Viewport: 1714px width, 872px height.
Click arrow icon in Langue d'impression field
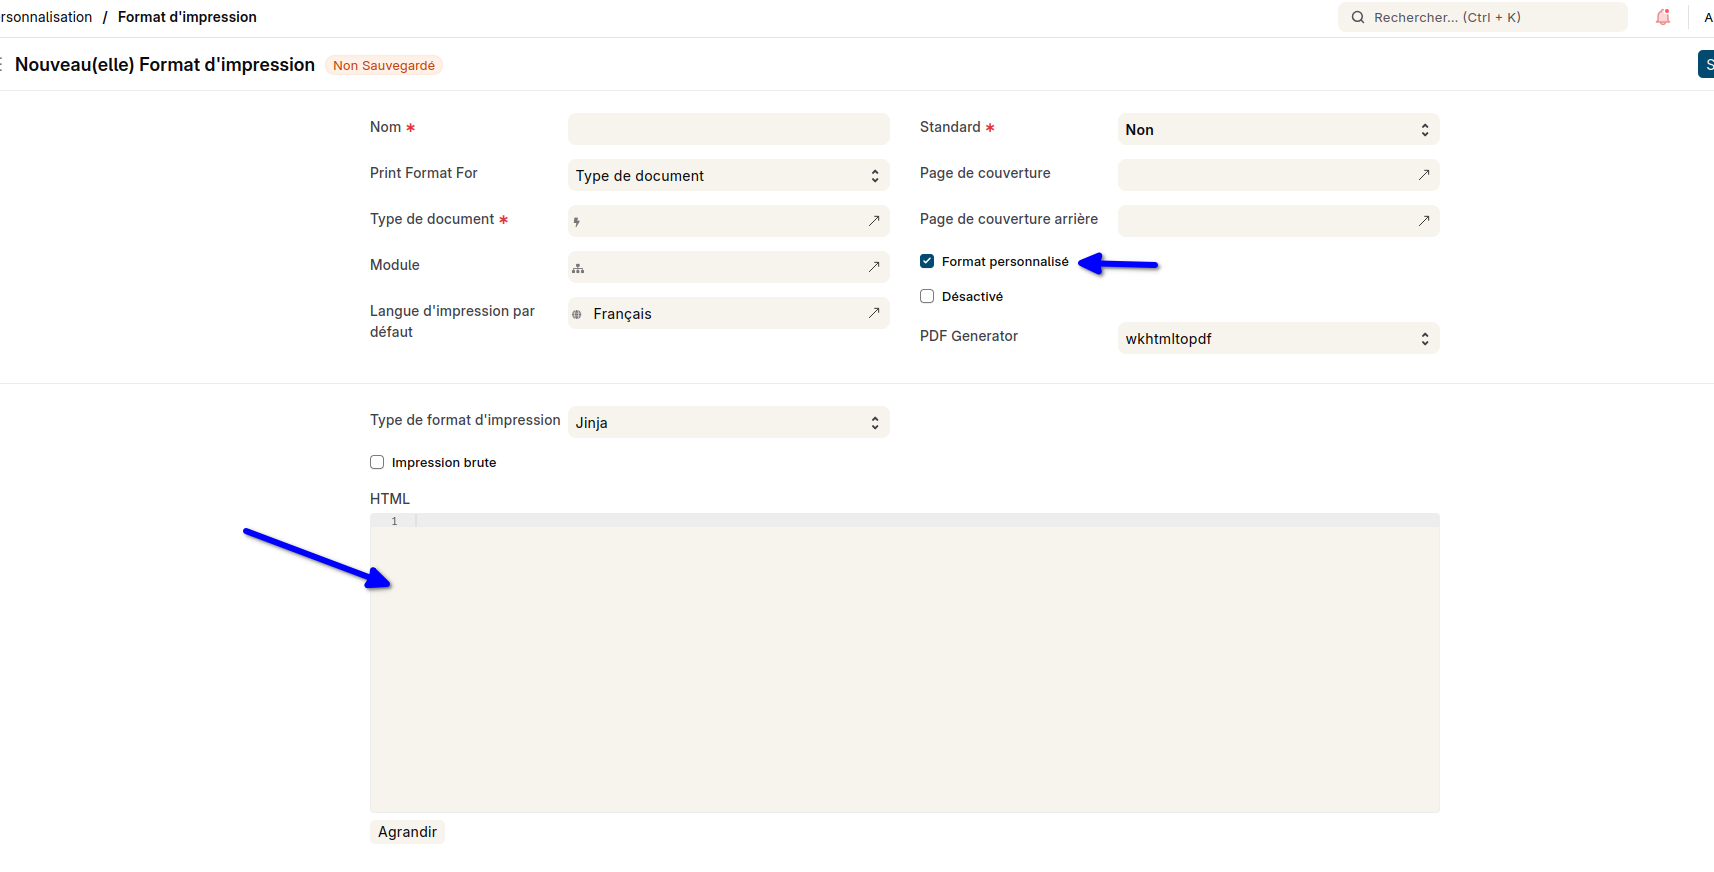point(874,313)
